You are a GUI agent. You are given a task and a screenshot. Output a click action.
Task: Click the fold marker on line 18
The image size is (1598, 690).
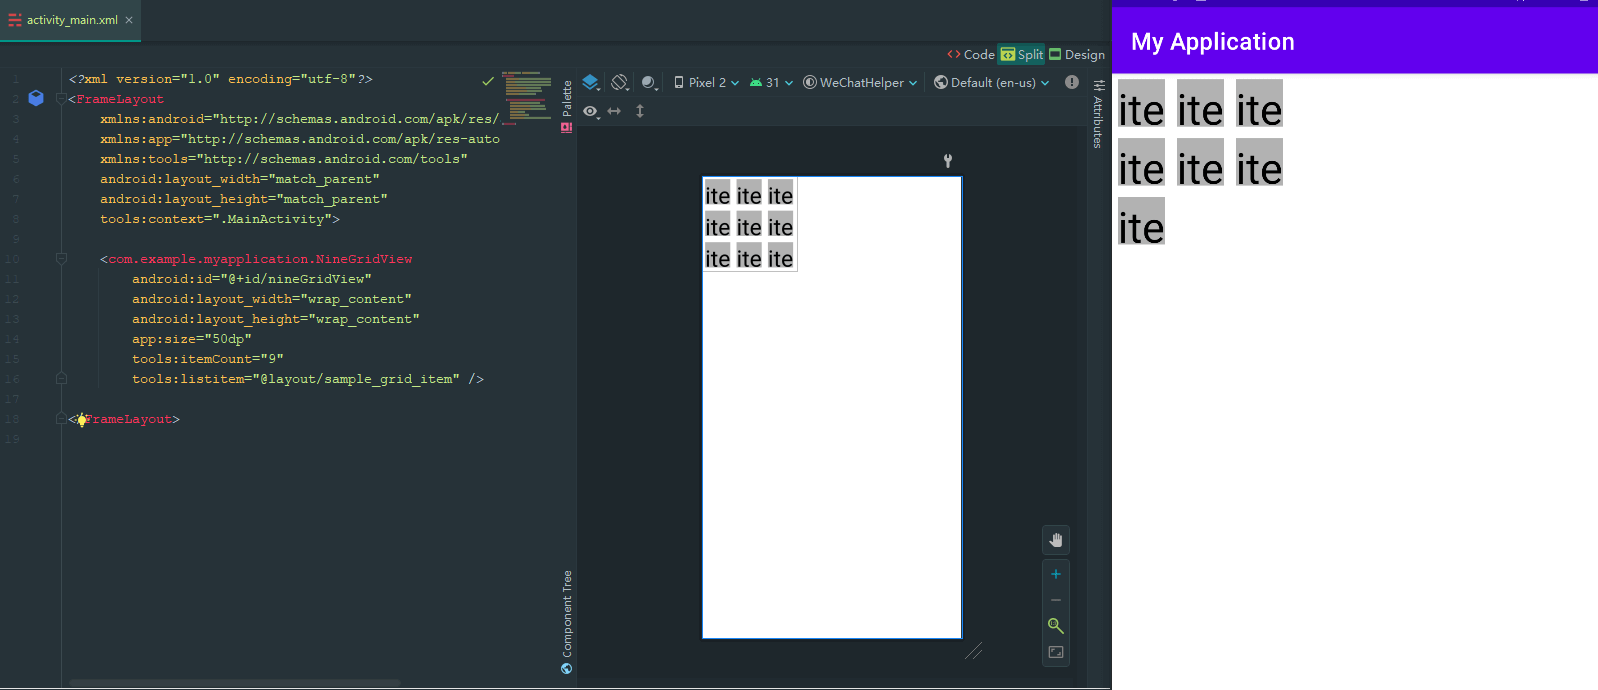pyautogui.click(x=61, y=419)
